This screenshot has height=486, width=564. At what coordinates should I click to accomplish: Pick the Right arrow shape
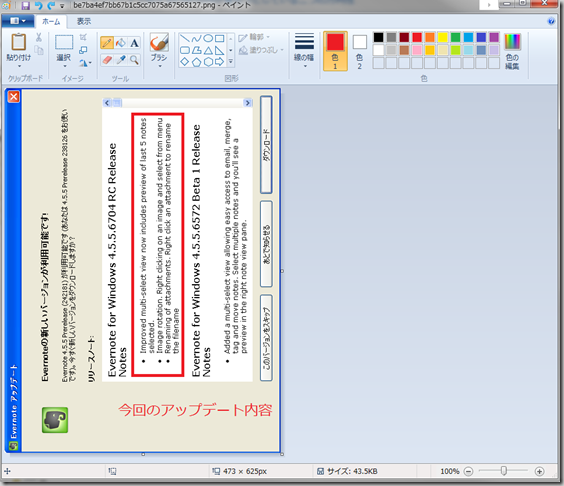click(x=219, y=62)
